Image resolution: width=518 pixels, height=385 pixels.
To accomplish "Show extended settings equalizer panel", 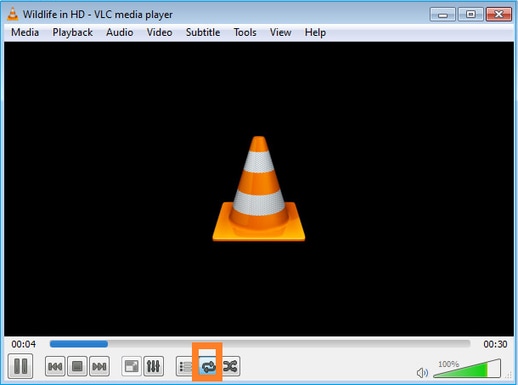I will [x=153, y=366].
